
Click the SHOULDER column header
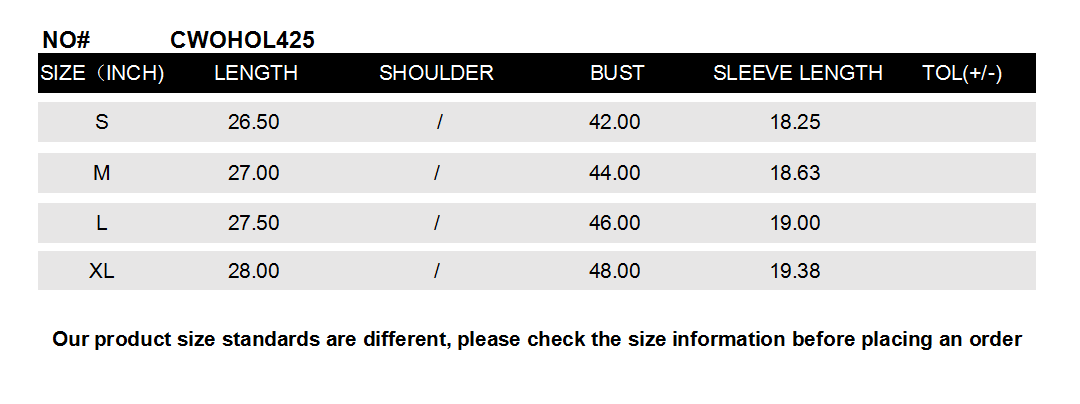(x=436, y=73)
